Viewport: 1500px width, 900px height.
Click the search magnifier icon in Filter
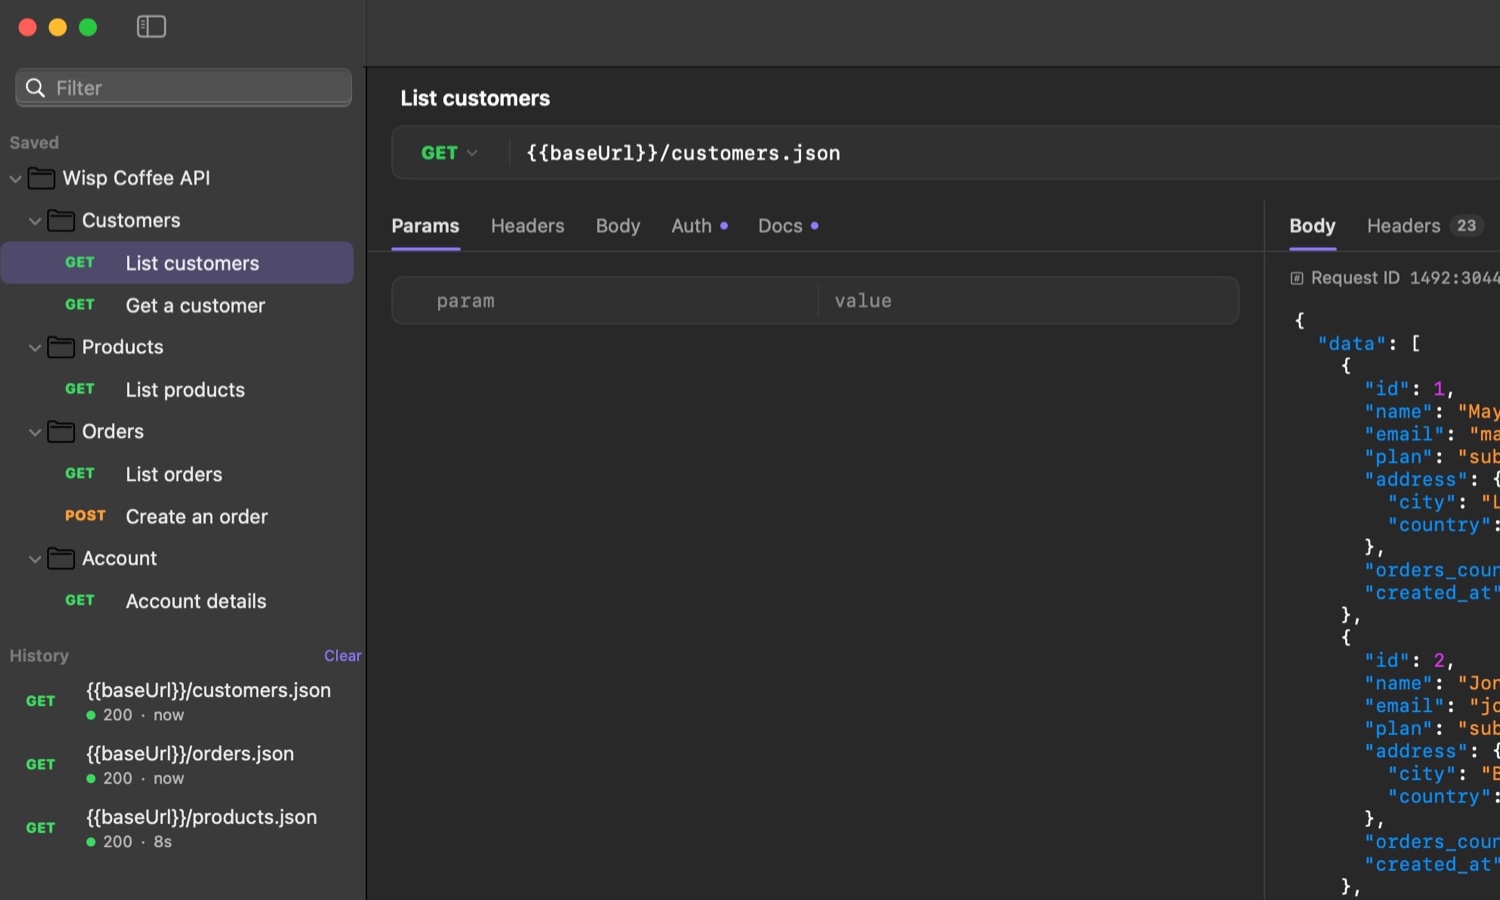pos(35,88)
